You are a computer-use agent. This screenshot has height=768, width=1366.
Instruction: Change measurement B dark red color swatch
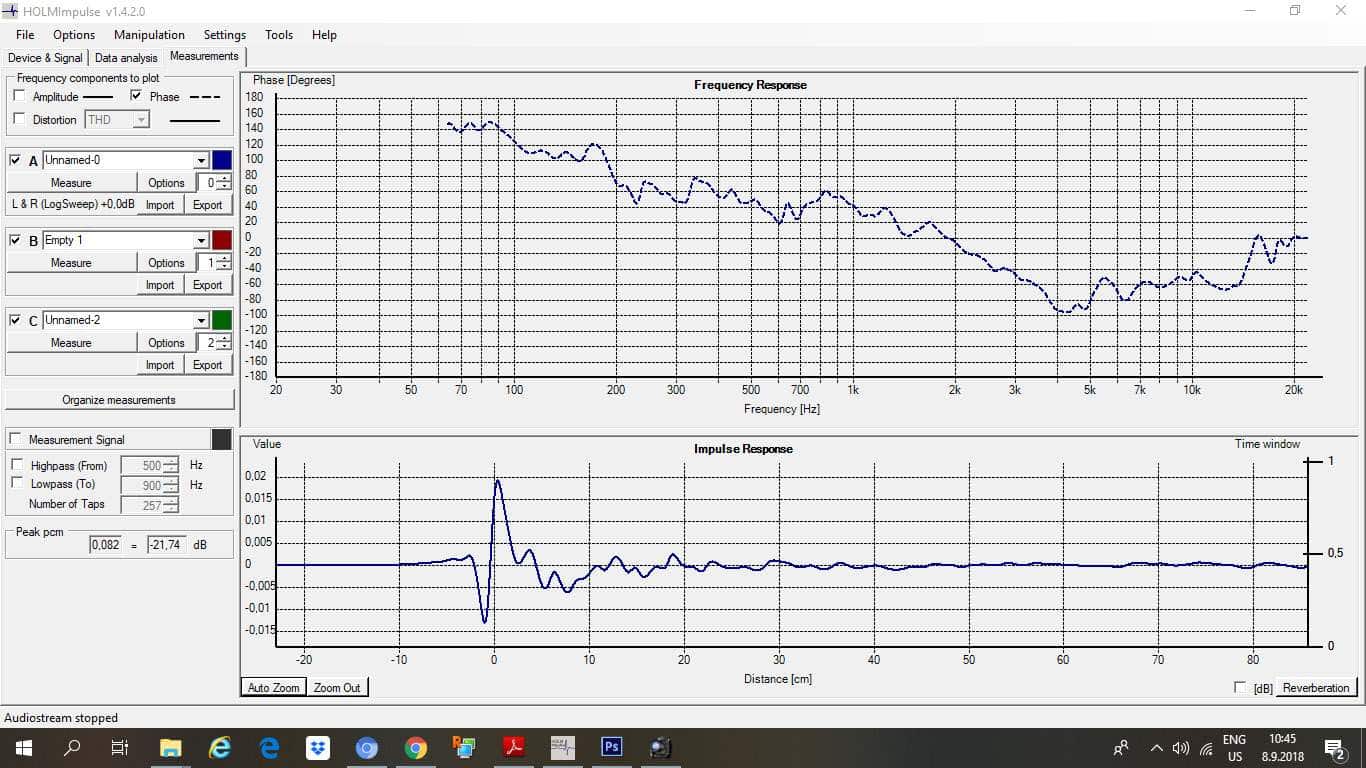click(222, 240)
